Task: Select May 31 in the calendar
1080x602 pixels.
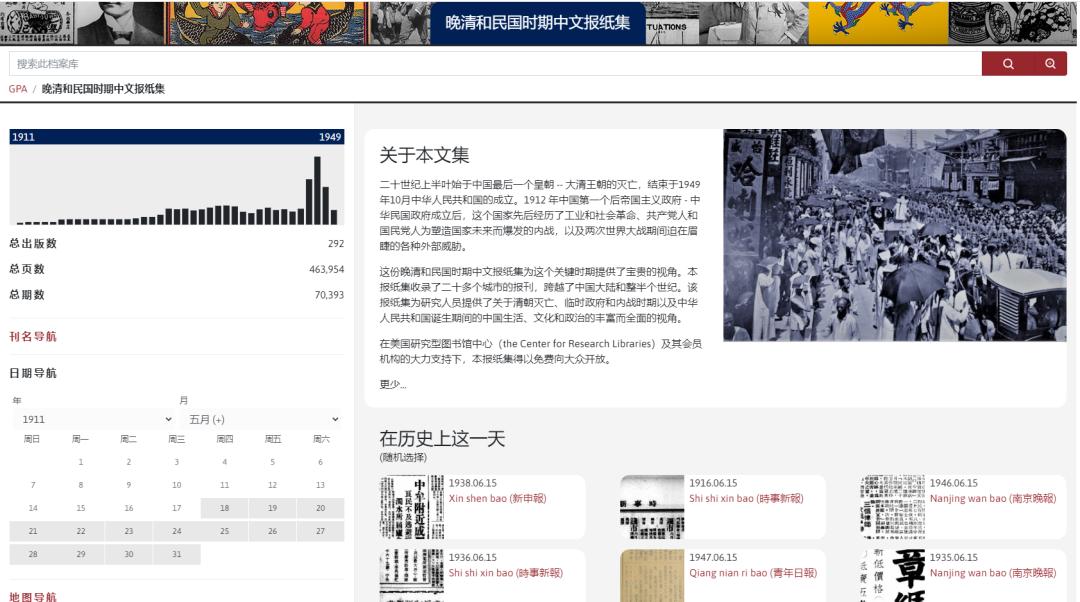Action: pyautogui.click(x=176, y=554)
